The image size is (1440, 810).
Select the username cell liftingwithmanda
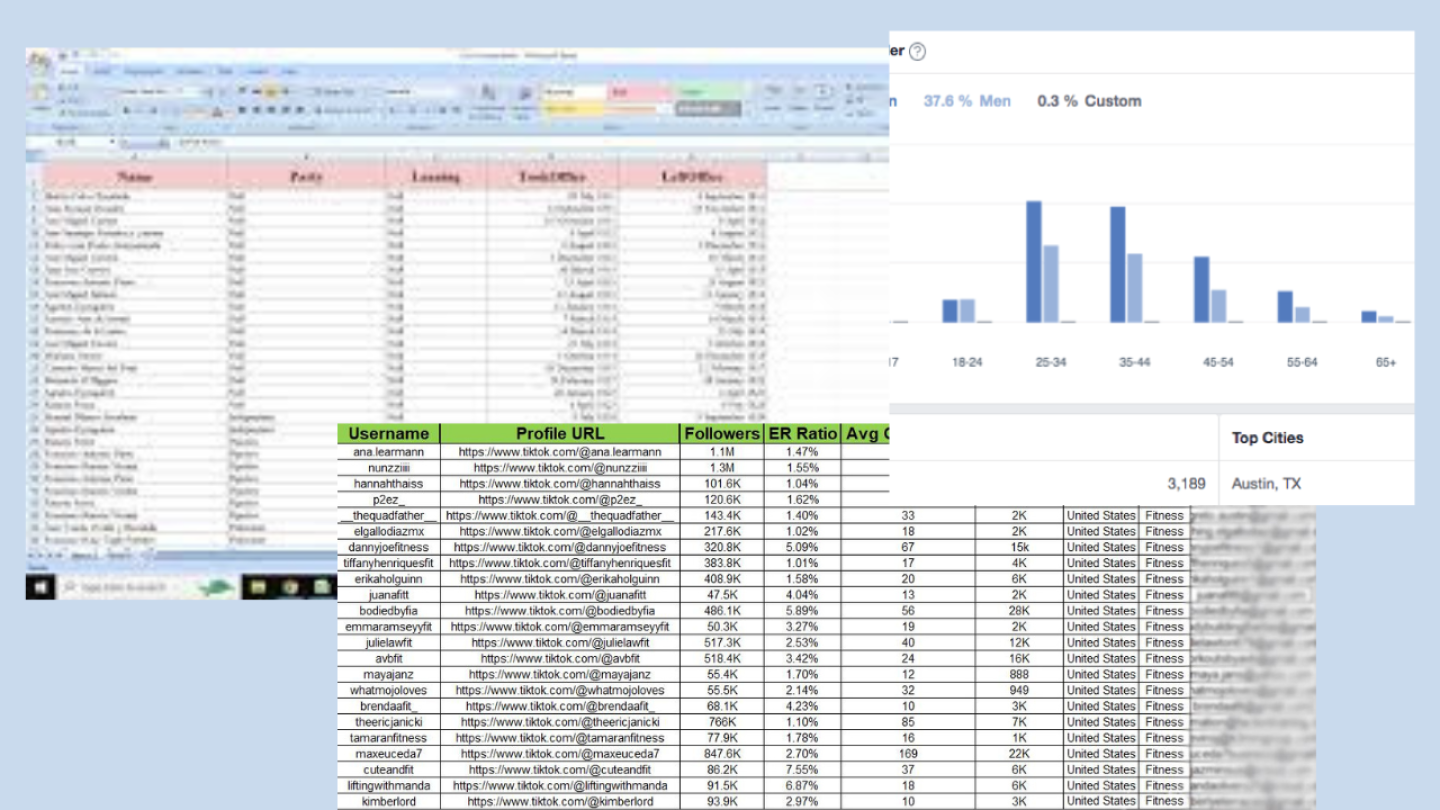click(x=389, y=786)
